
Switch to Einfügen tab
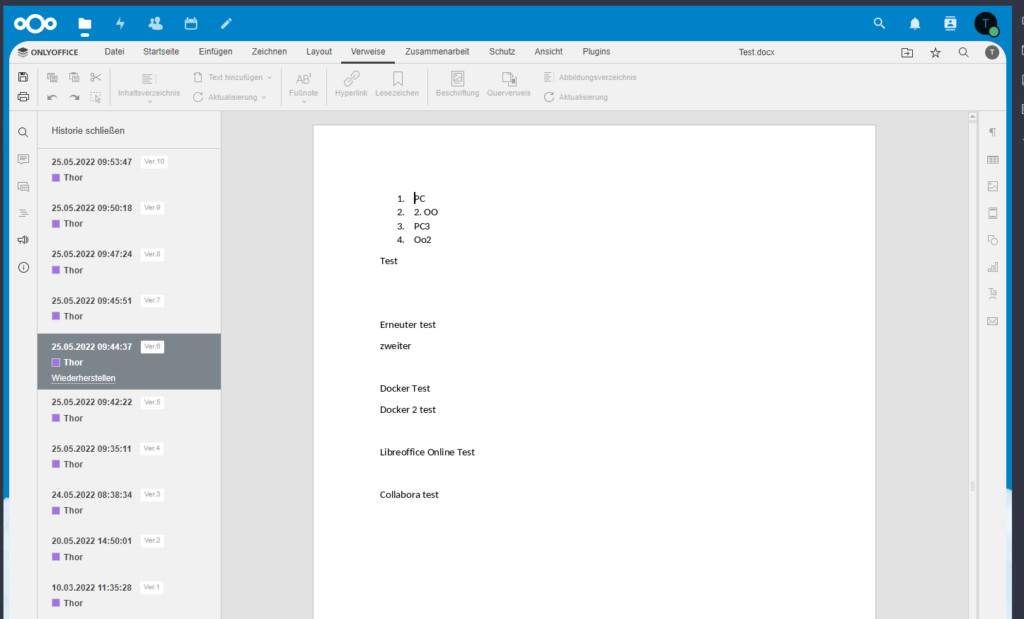216,52
